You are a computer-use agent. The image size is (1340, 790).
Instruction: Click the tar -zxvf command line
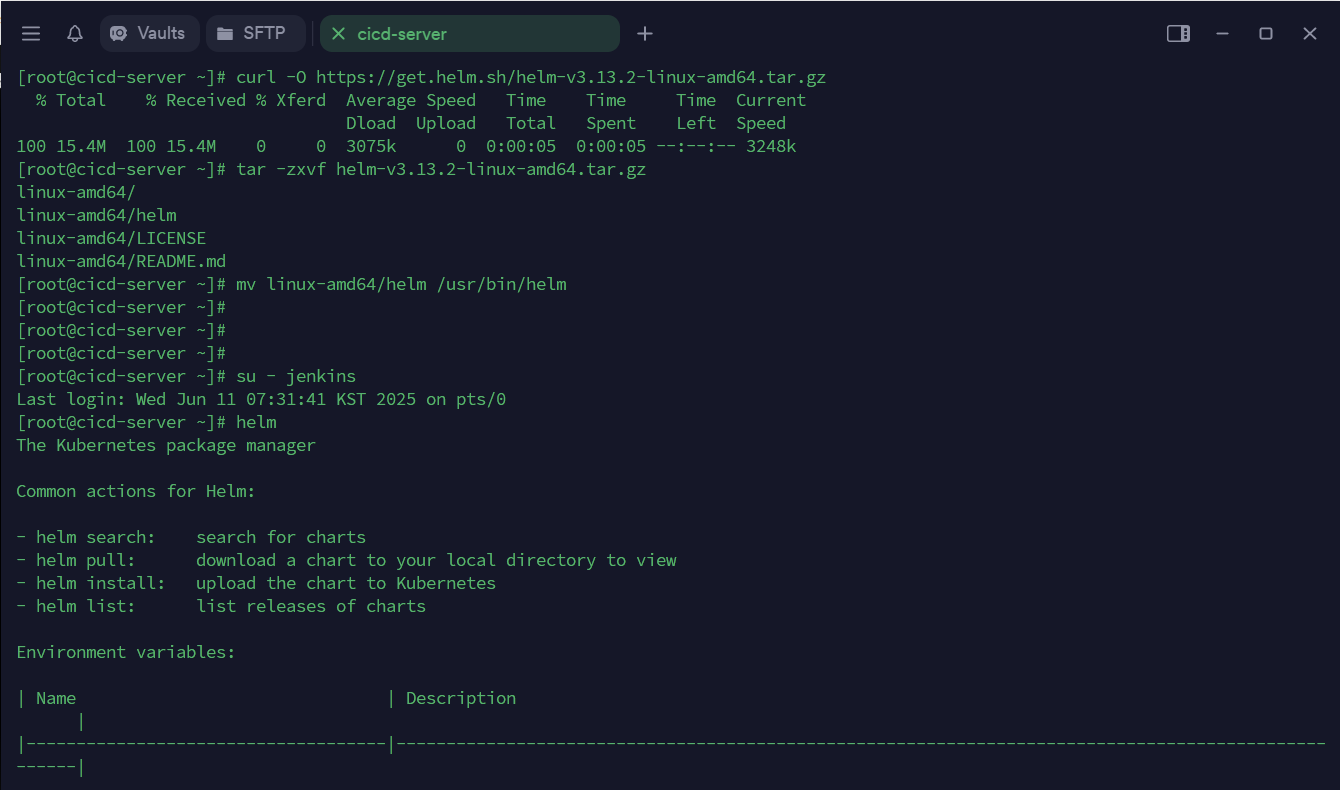pos(441,169)
